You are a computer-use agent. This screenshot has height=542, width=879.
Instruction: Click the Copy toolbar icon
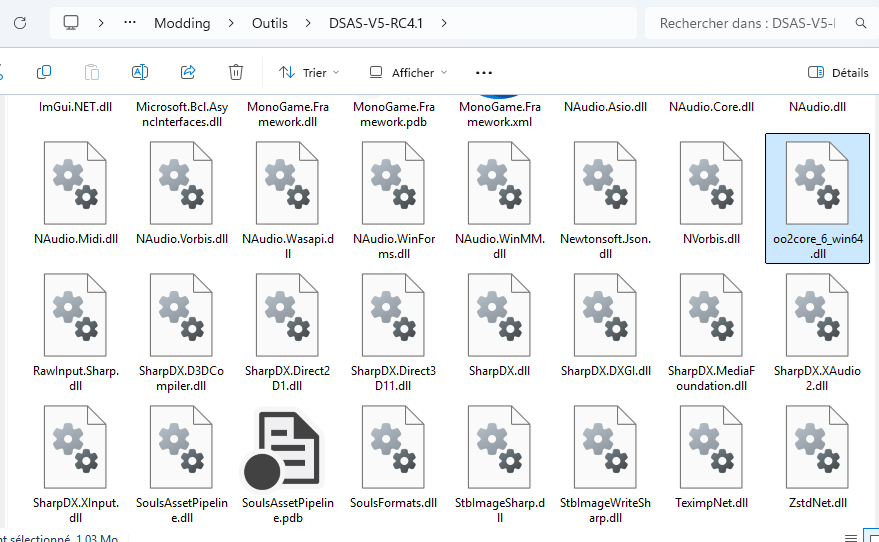click(x=44, y=72)
